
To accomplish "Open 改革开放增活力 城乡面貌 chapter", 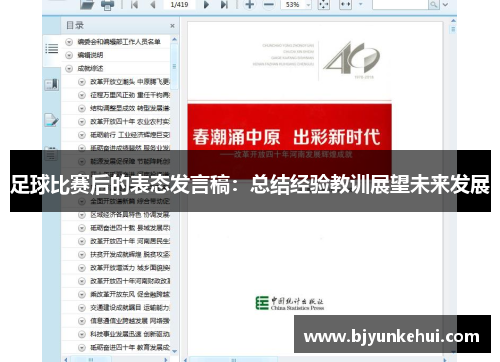I will tap(130, 268).
